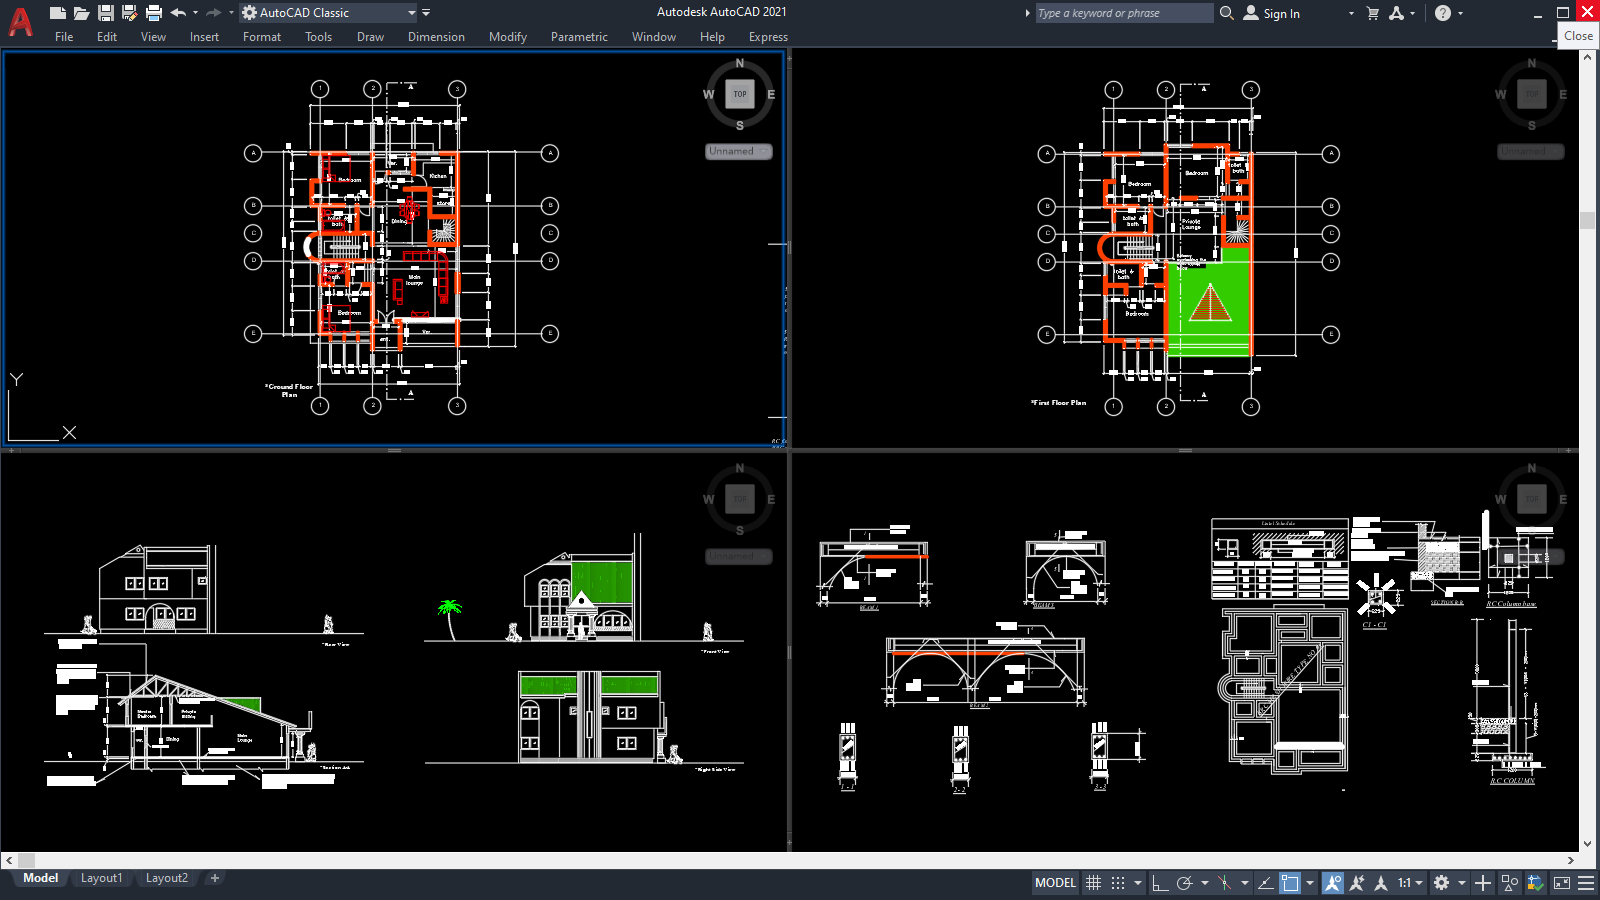Toggle Grid display in the status bar
1600x900 pixels.
1094,882
